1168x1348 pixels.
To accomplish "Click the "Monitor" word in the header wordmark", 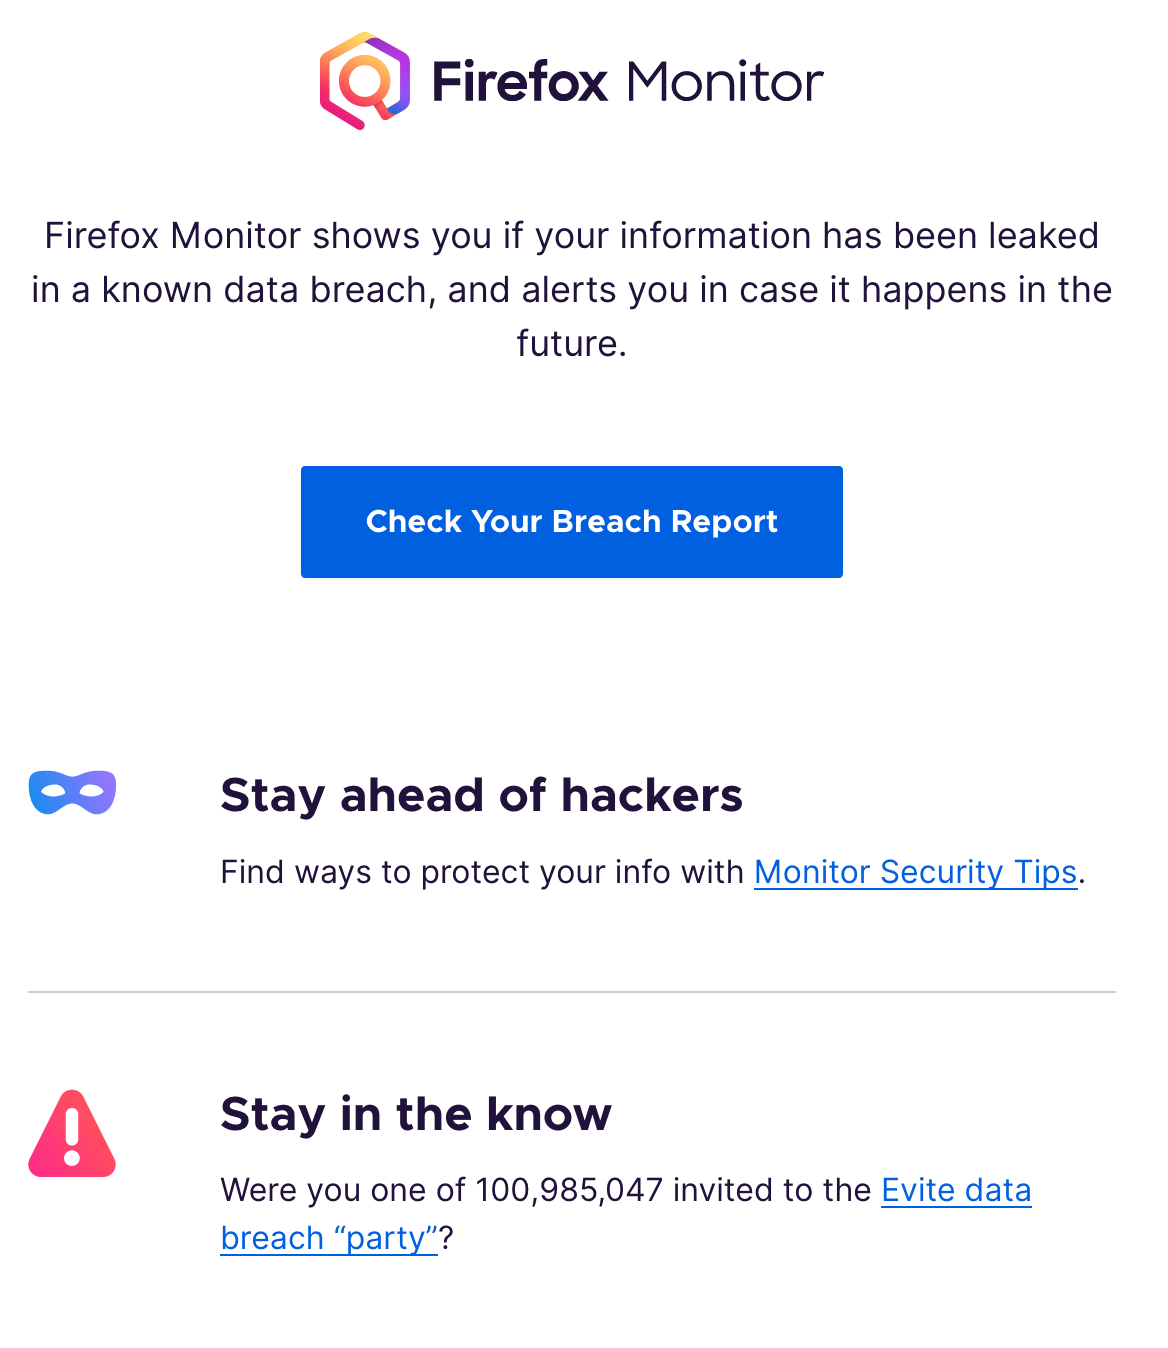I will [725, 82].
